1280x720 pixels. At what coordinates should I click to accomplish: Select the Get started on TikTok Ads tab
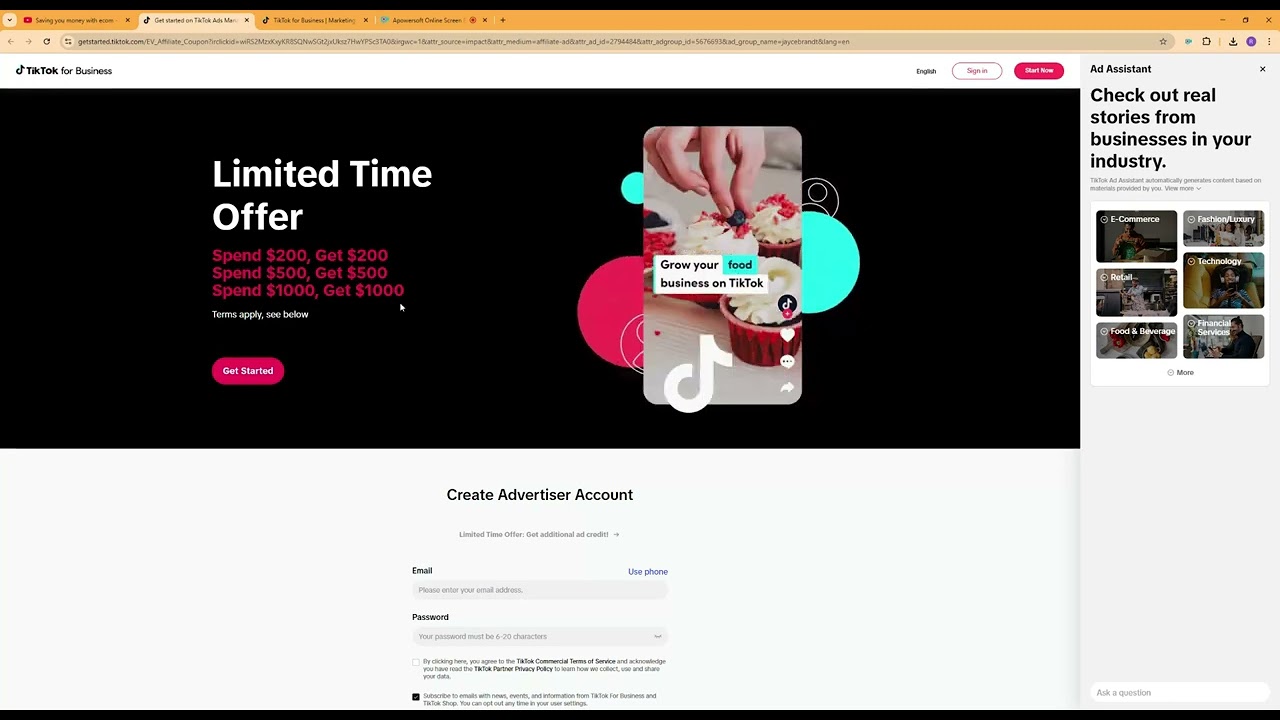(194, 20)
